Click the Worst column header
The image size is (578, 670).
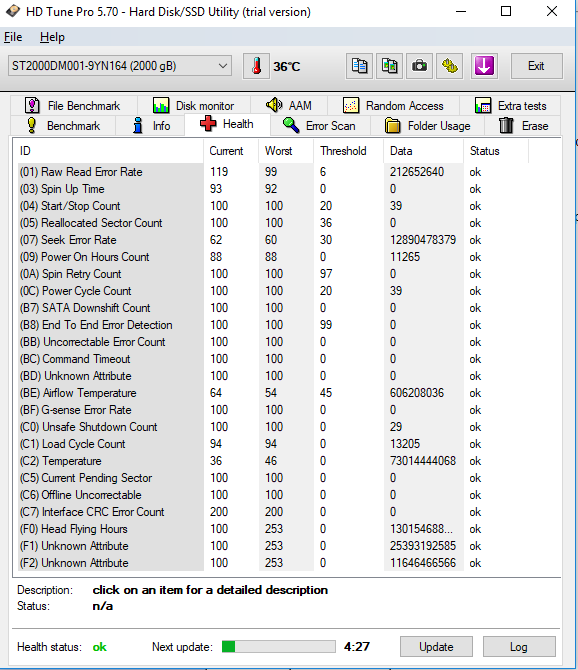tap(286, 151)
